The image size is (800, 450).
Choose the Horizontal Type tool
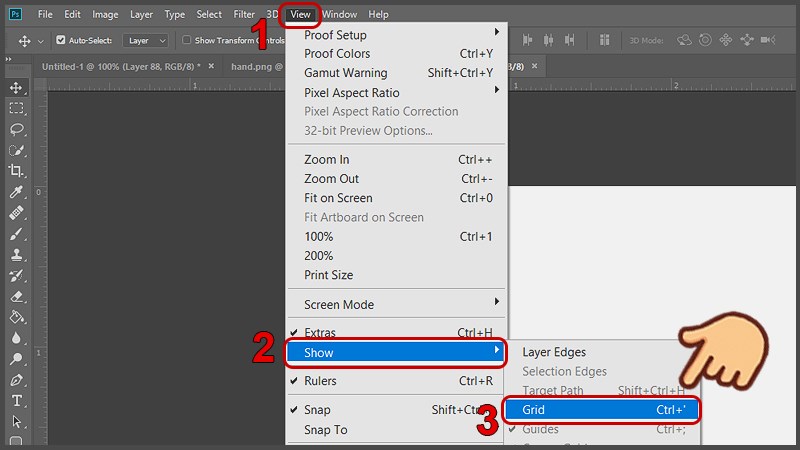(x=17, y=401)
